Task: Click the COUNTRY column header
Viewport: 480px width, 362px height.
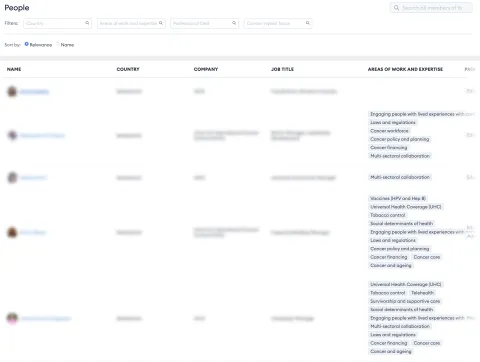Action: click(128, 69)
